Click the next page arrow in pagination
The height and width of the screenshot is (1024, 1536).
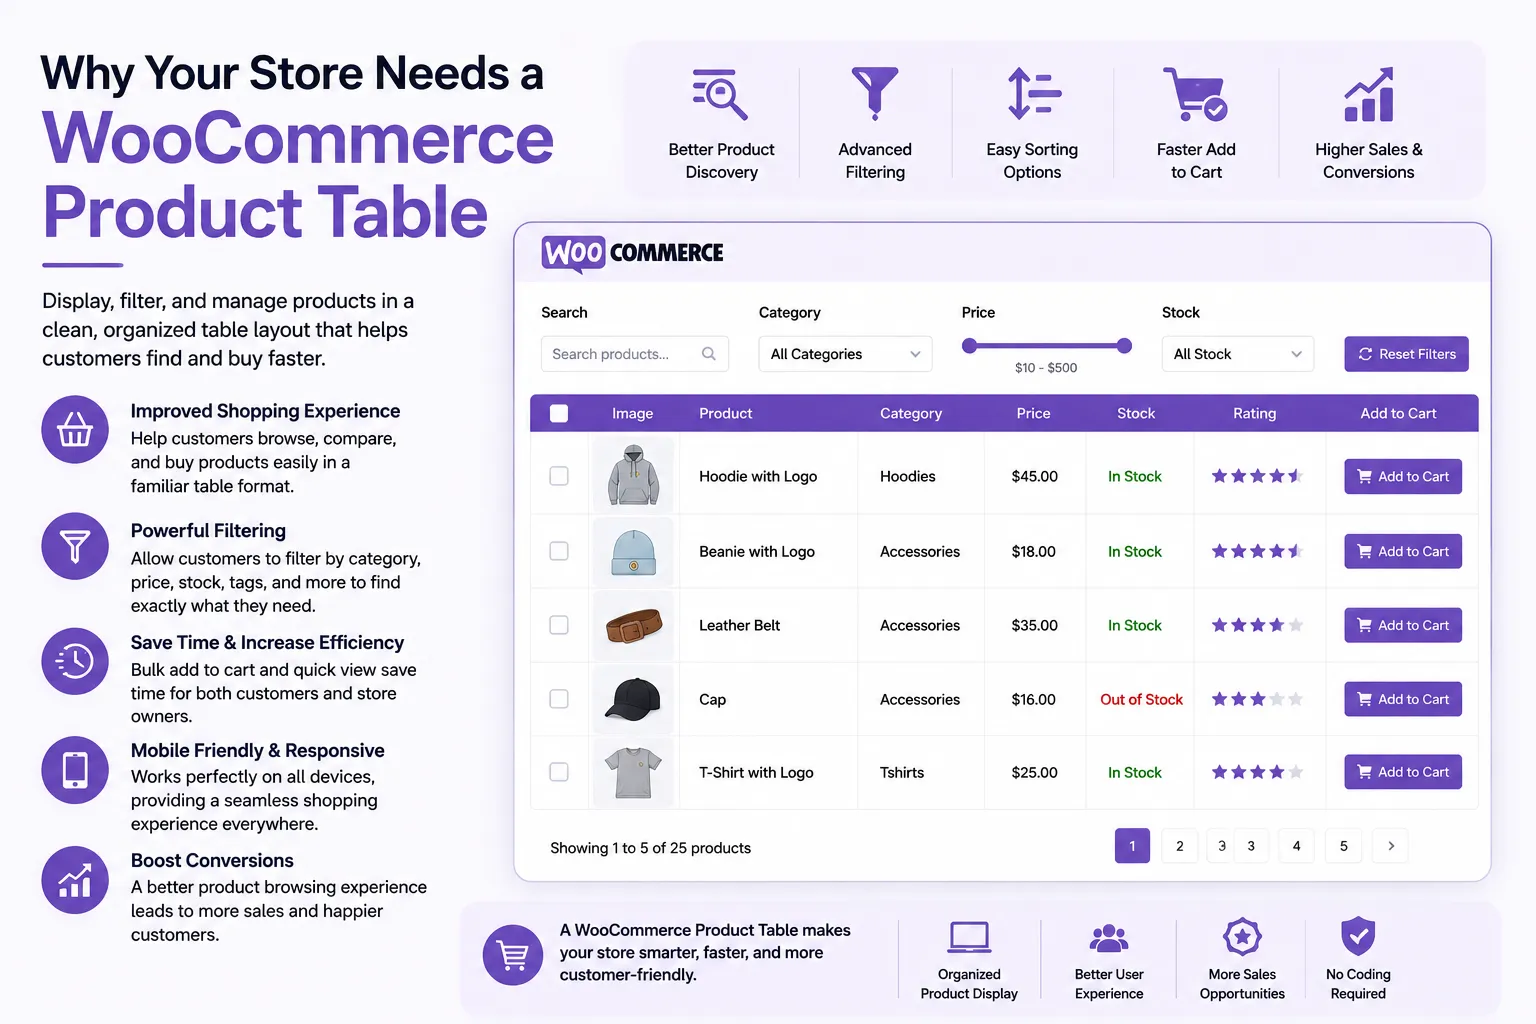coord(1391,846)
